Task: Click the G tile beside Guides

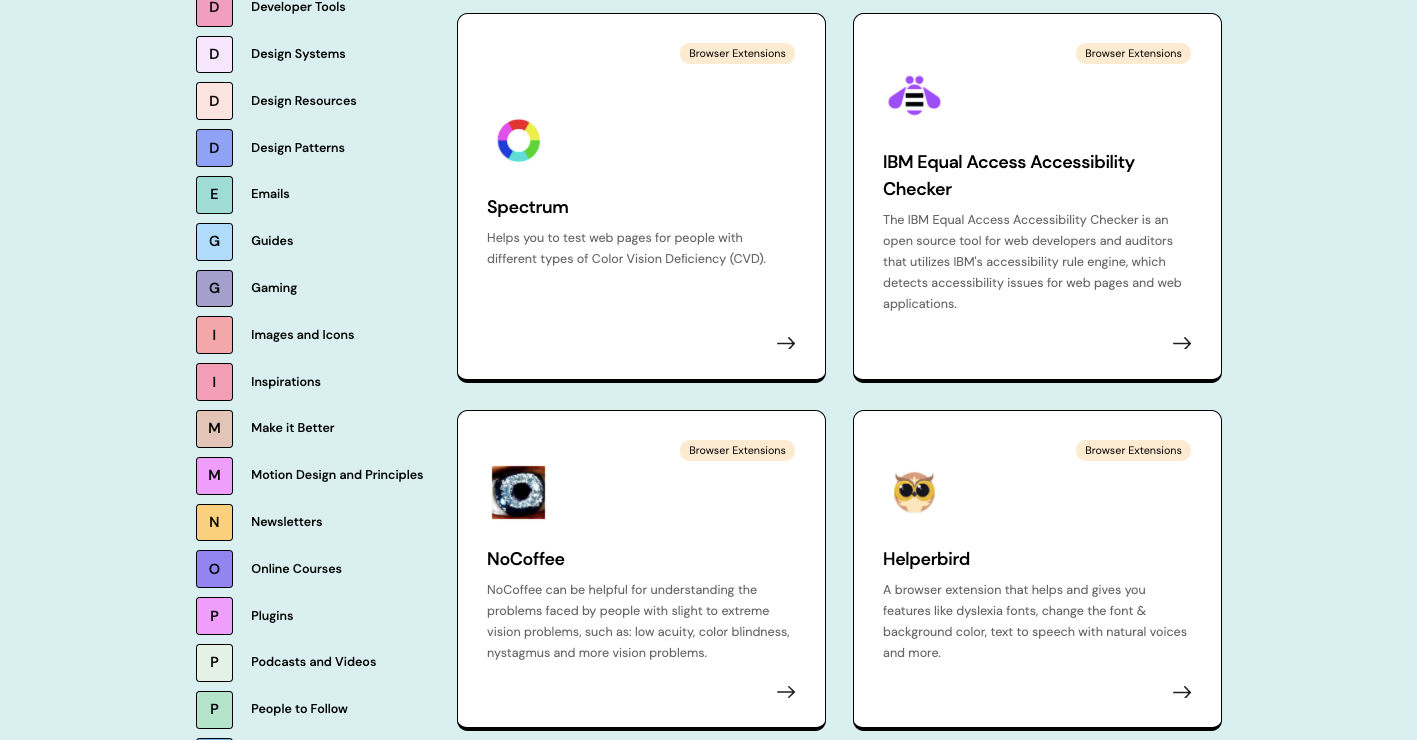Action: [214, 241]
